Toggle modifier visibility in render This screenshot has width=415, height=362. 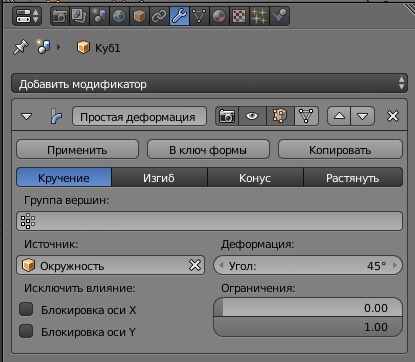pyautogui.click(x=227, y=116)
